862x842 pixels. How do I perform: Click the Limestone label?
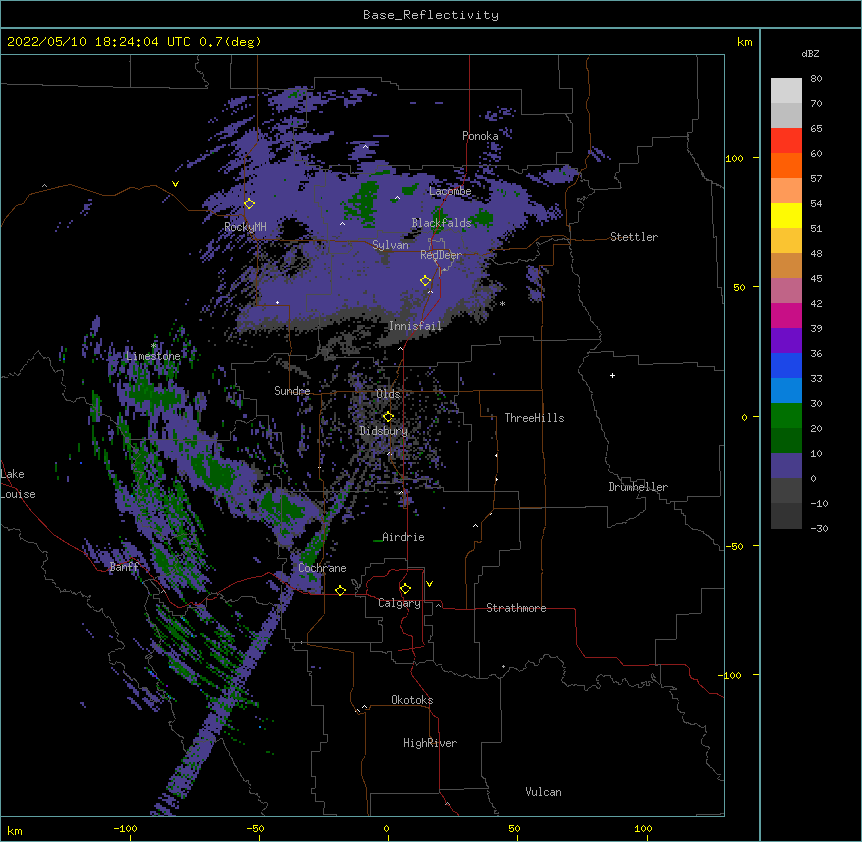tap(153, 356)
